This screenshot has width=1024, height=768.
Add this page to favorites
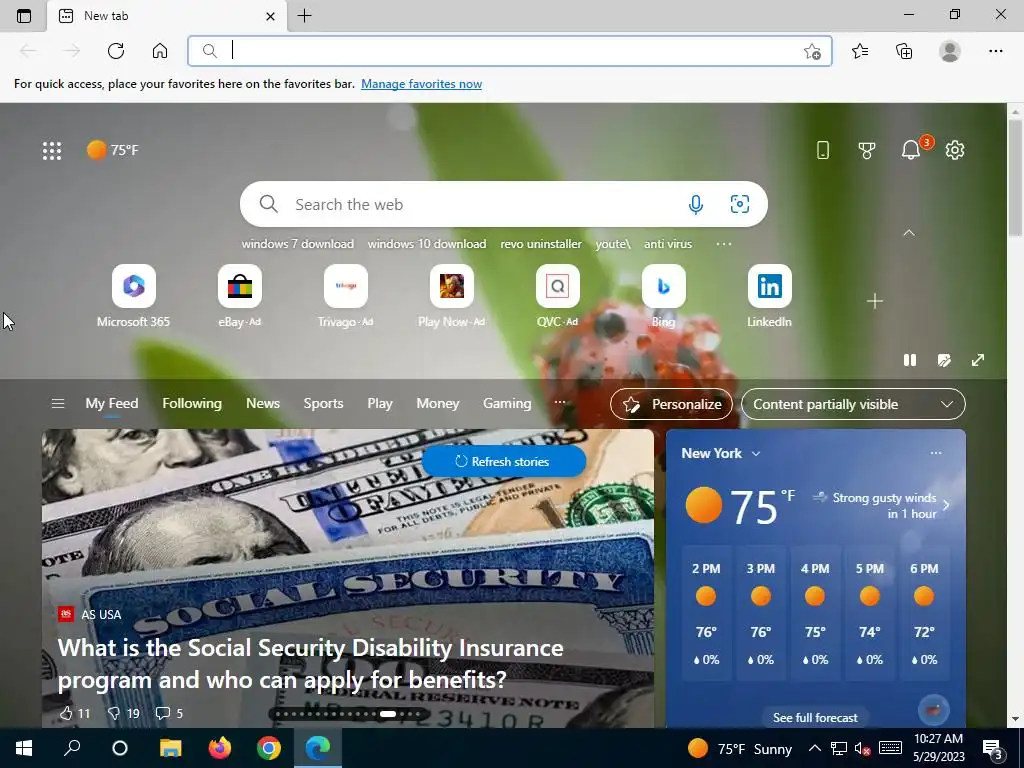[x=812, y=52]
